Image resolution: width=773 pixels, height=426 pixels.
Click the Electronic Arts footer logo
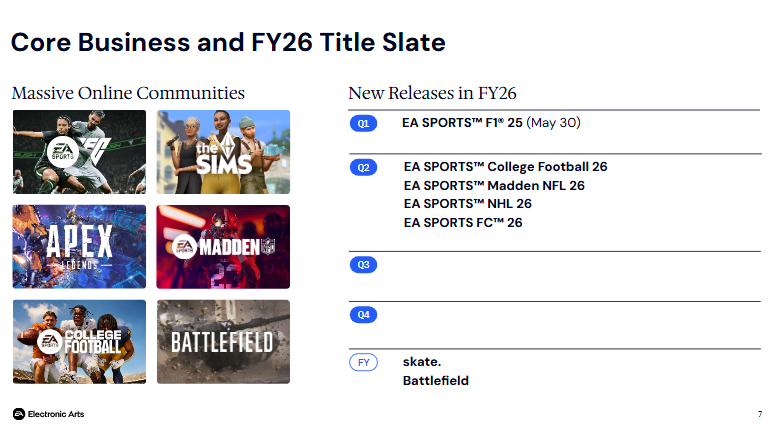tap(48, 414)
